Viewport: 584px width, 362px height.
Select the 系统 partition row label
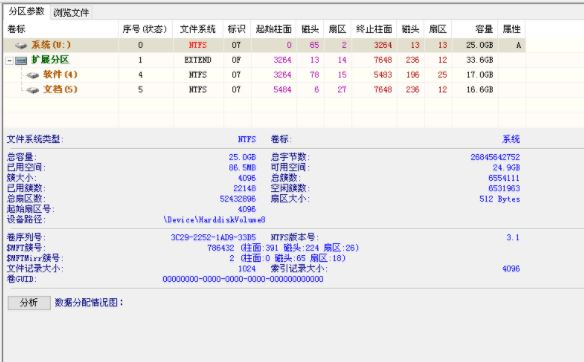pos(51,45)
